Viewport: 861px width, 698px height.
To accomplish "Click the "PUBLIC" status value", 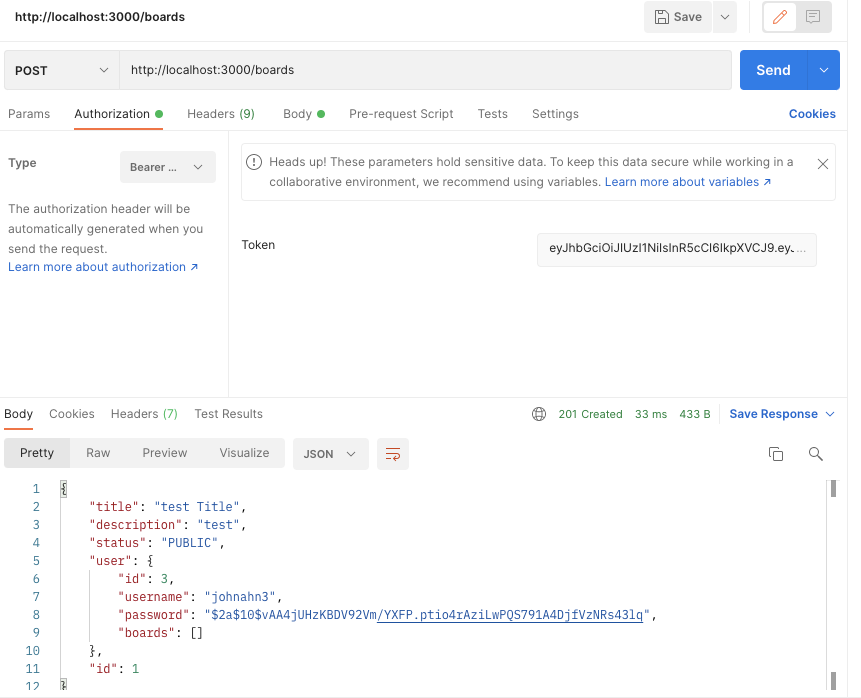I will tap(190, 543).
